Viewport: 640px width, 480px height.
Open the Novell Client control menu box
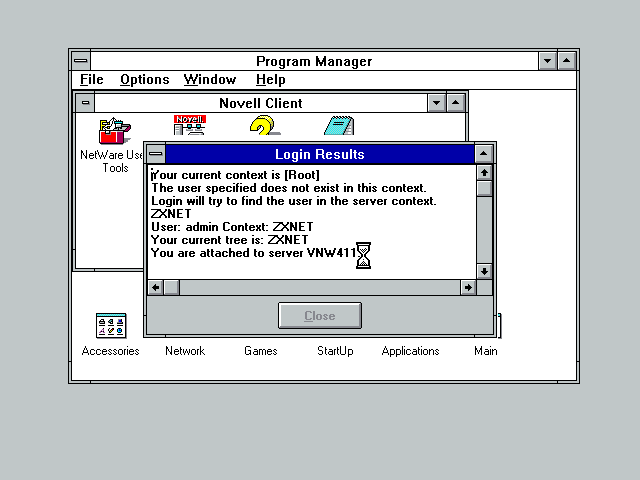pyautogui.click(x=85, y=103)
